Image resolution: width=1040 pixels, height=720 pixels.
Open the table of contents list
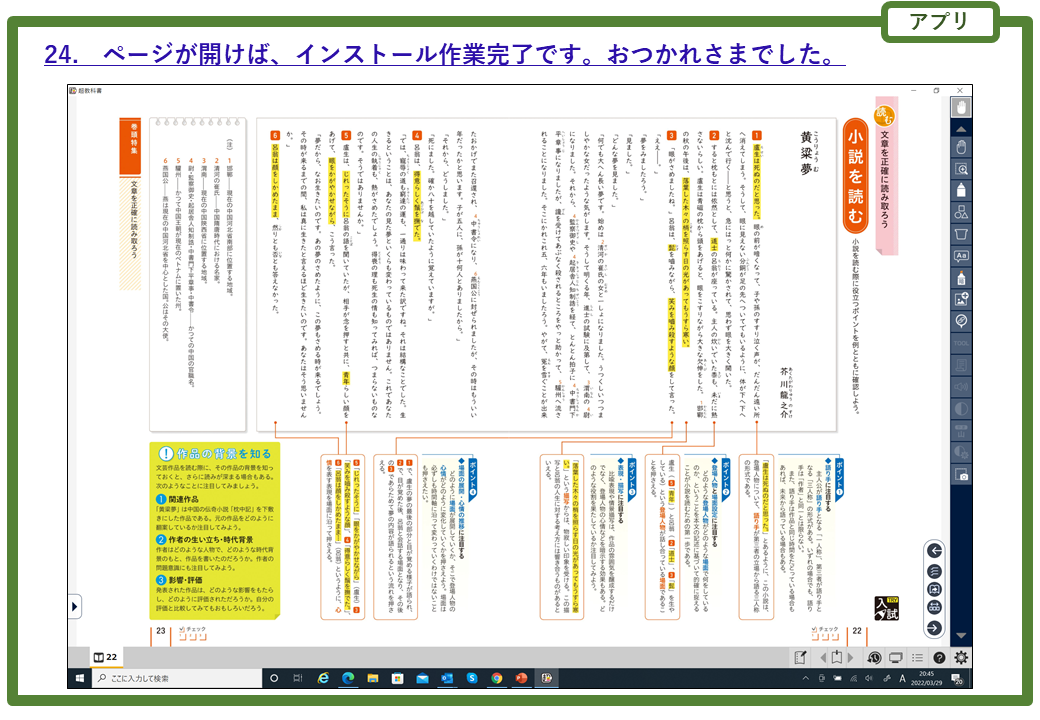point(917,658)
